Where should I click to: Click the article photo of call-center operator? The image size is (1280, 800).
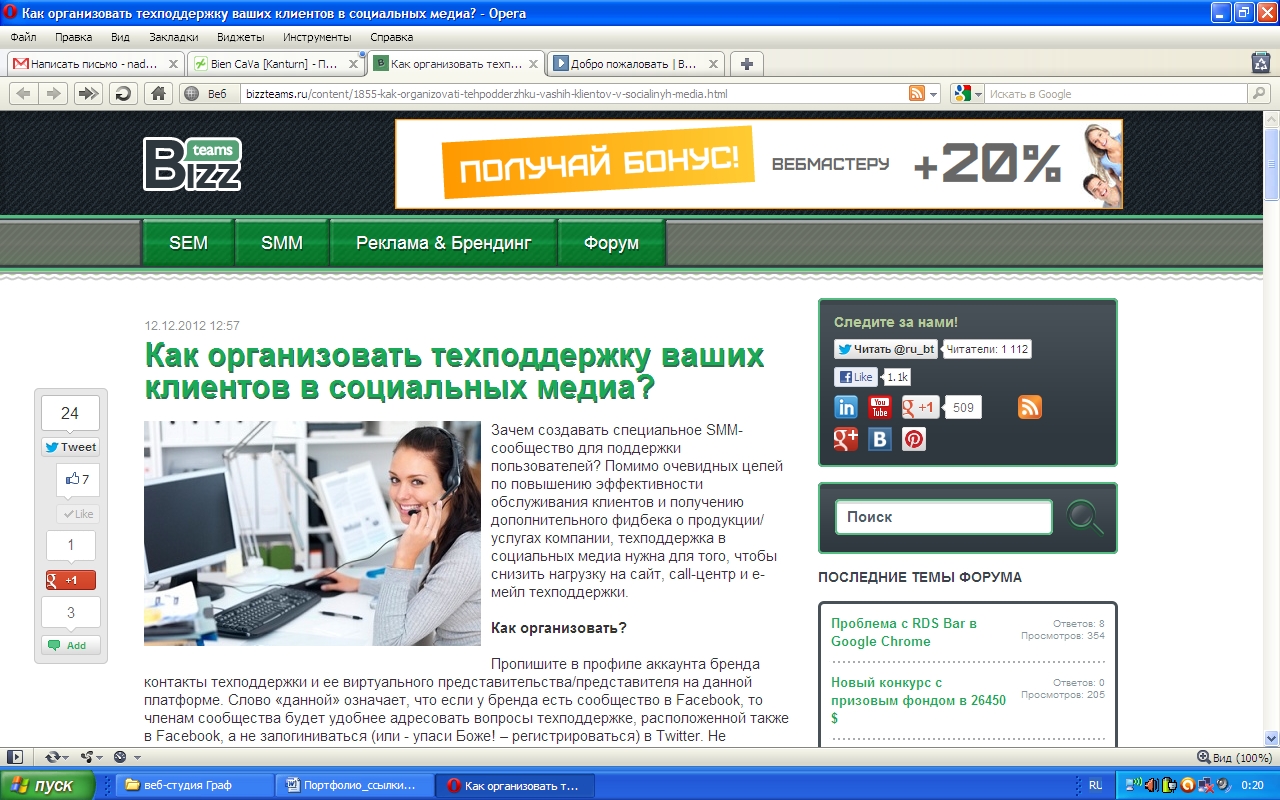(312, 533)
